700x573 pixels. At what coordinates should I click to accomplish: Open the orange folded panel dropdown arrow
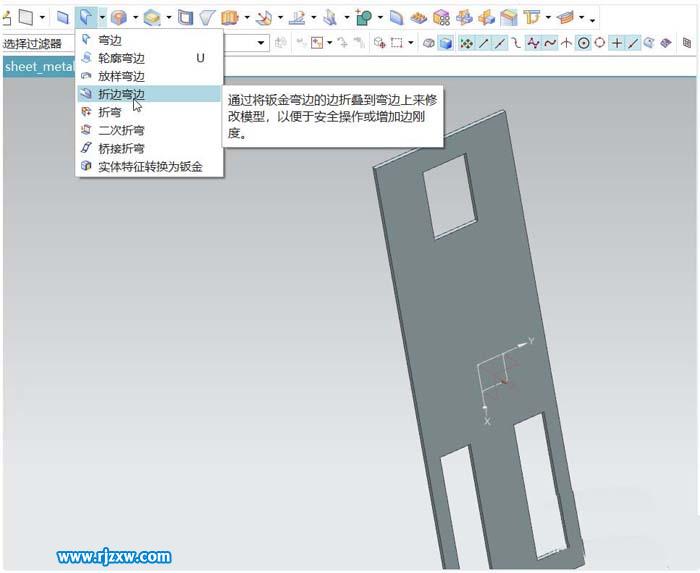click(x=247, y=18)
